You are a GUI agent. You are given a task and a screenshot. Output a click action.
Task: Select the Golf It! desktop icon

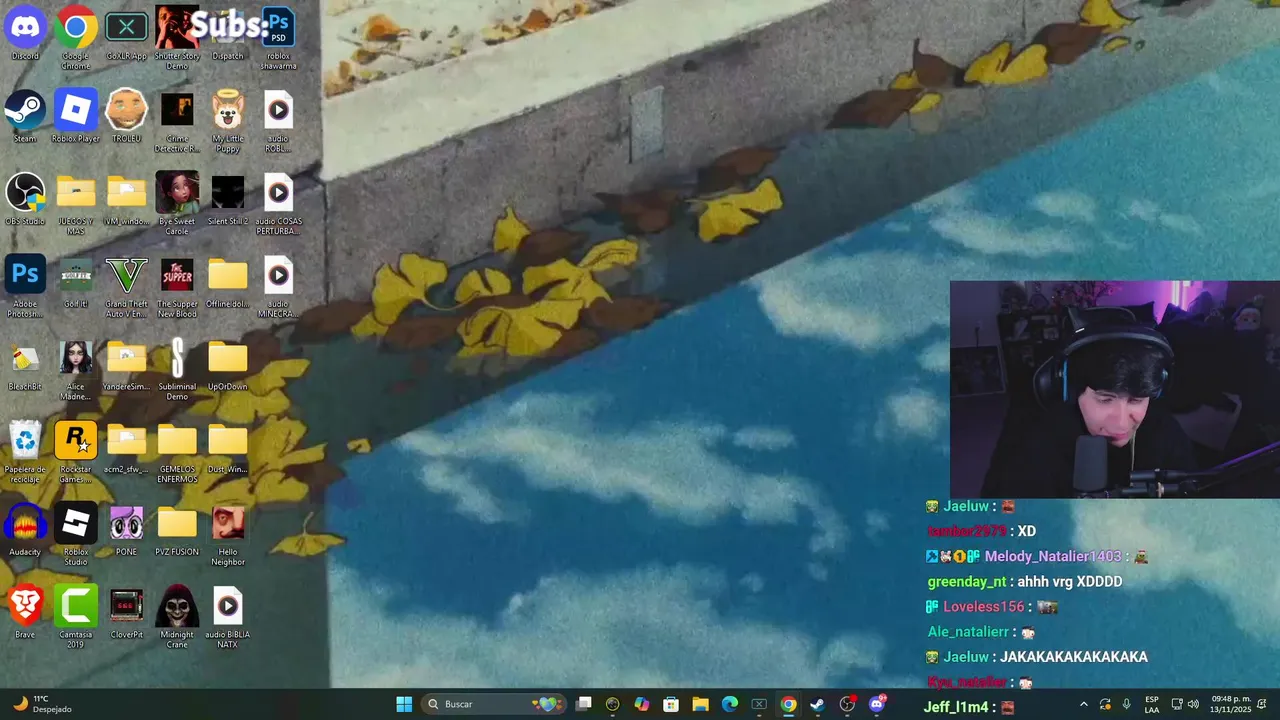tap(76, 282)
